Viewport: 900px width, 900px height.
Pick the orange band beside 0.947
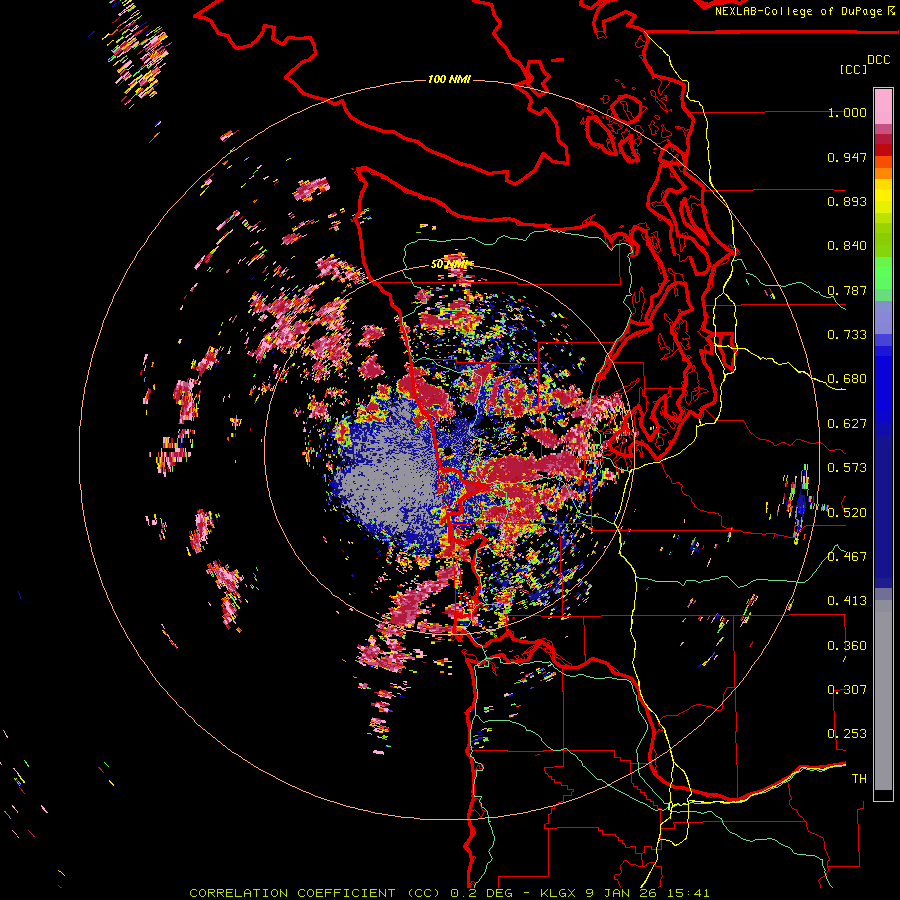pos(883,162)
